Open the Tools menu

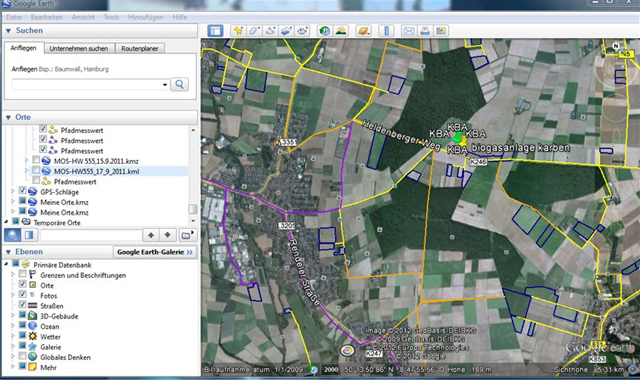pos(111,17)
